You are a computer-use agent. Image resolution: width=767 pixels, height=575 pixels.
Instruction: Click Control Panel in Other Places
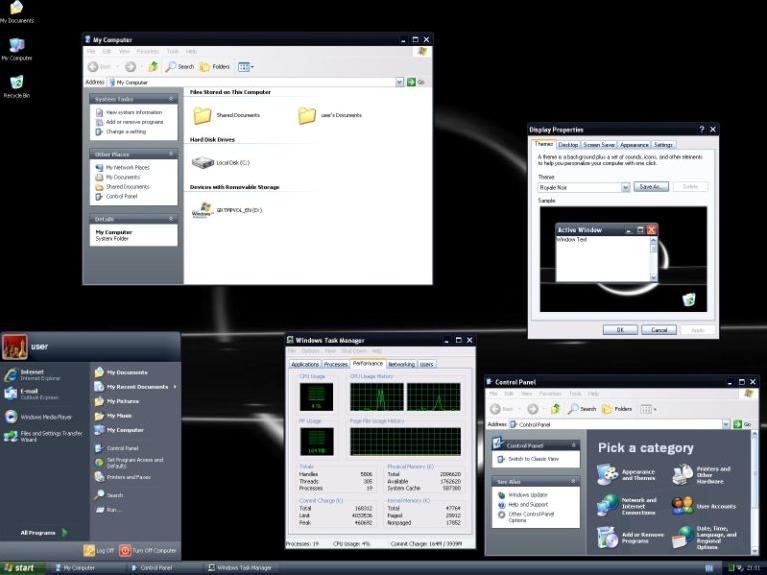[x=117, y=197]
